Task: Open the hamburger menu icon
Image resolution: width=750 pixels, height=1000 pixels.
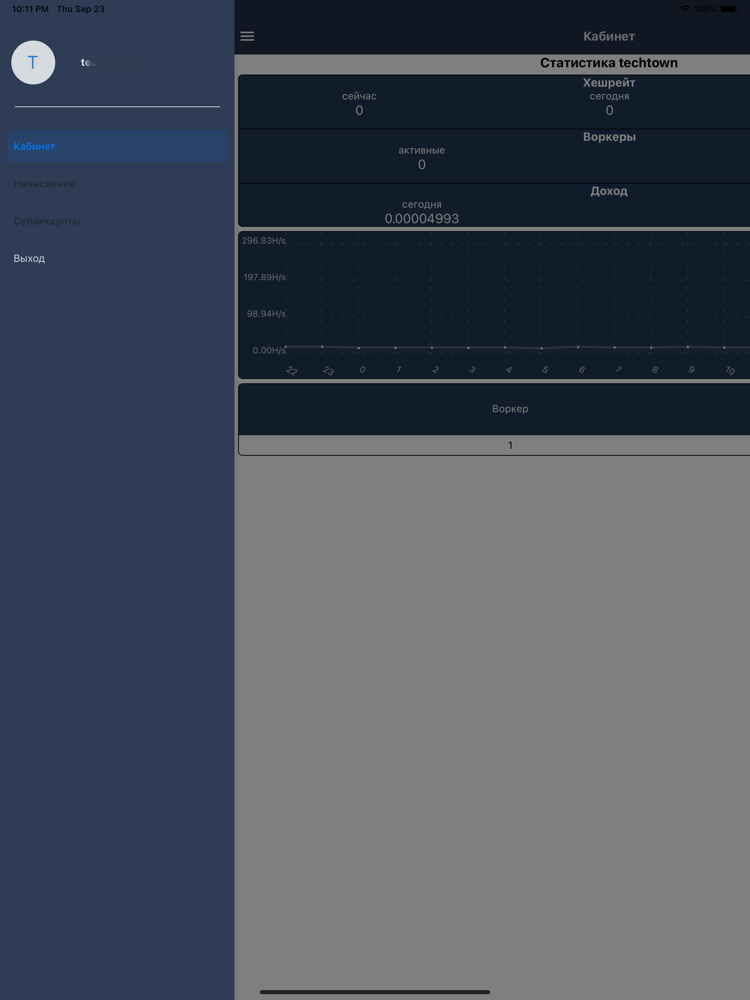Action: pos(247,36)
